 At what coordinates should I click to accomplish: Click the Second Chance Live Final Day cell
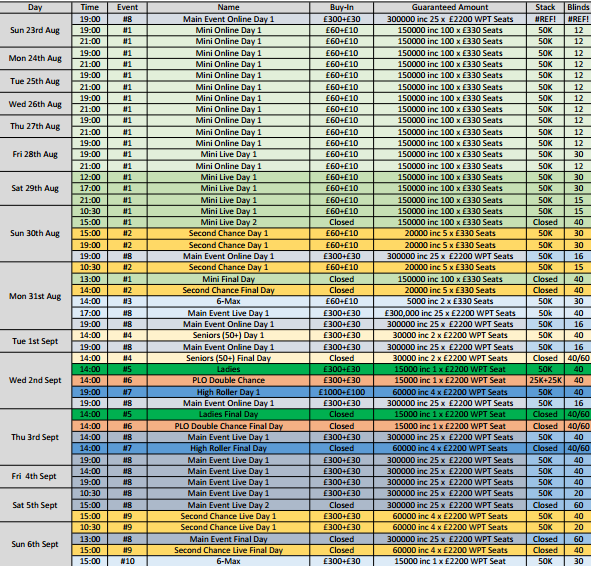[x=228, y=550]
